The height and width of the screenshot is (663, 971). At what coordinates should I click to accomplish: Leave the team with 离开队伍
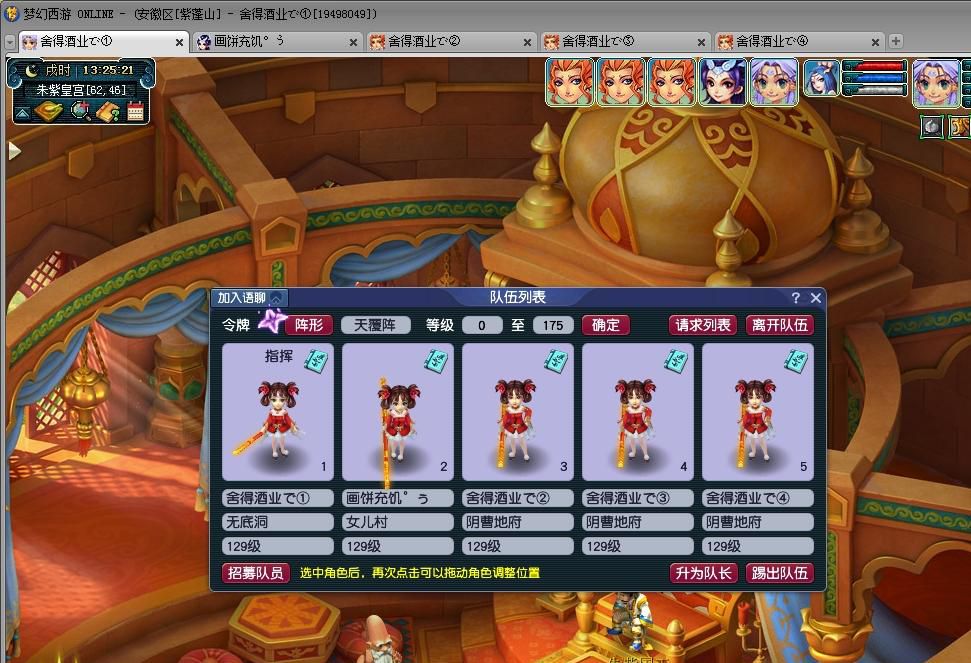(780, 325)
